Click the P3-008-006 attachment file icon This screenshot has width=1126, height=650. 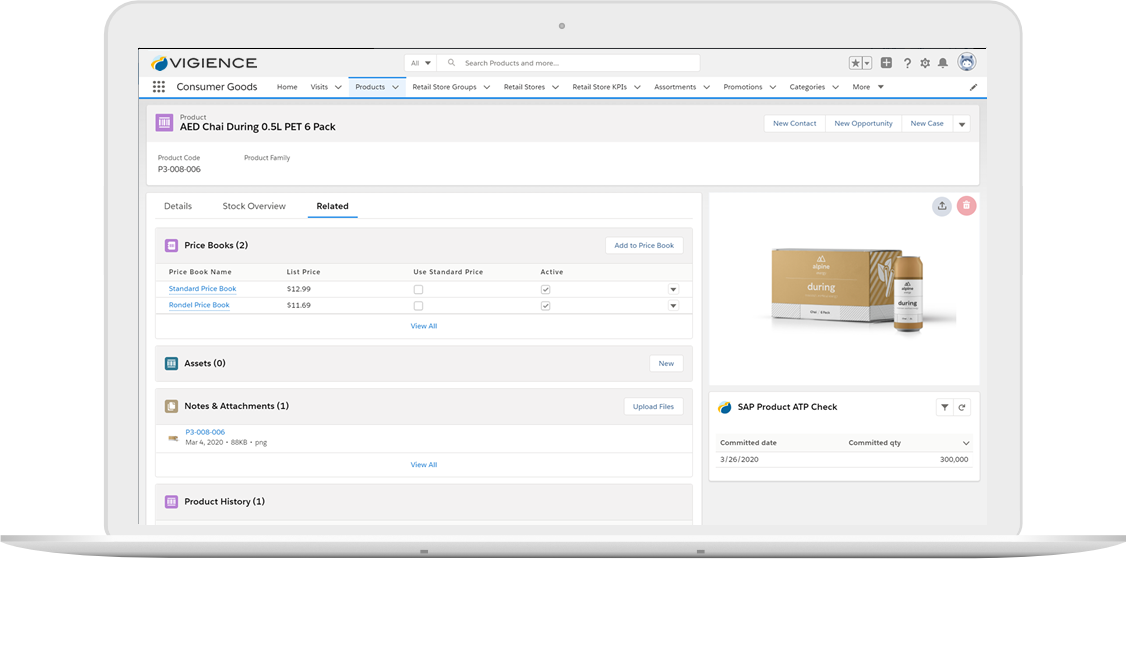(x=173, y=437)
